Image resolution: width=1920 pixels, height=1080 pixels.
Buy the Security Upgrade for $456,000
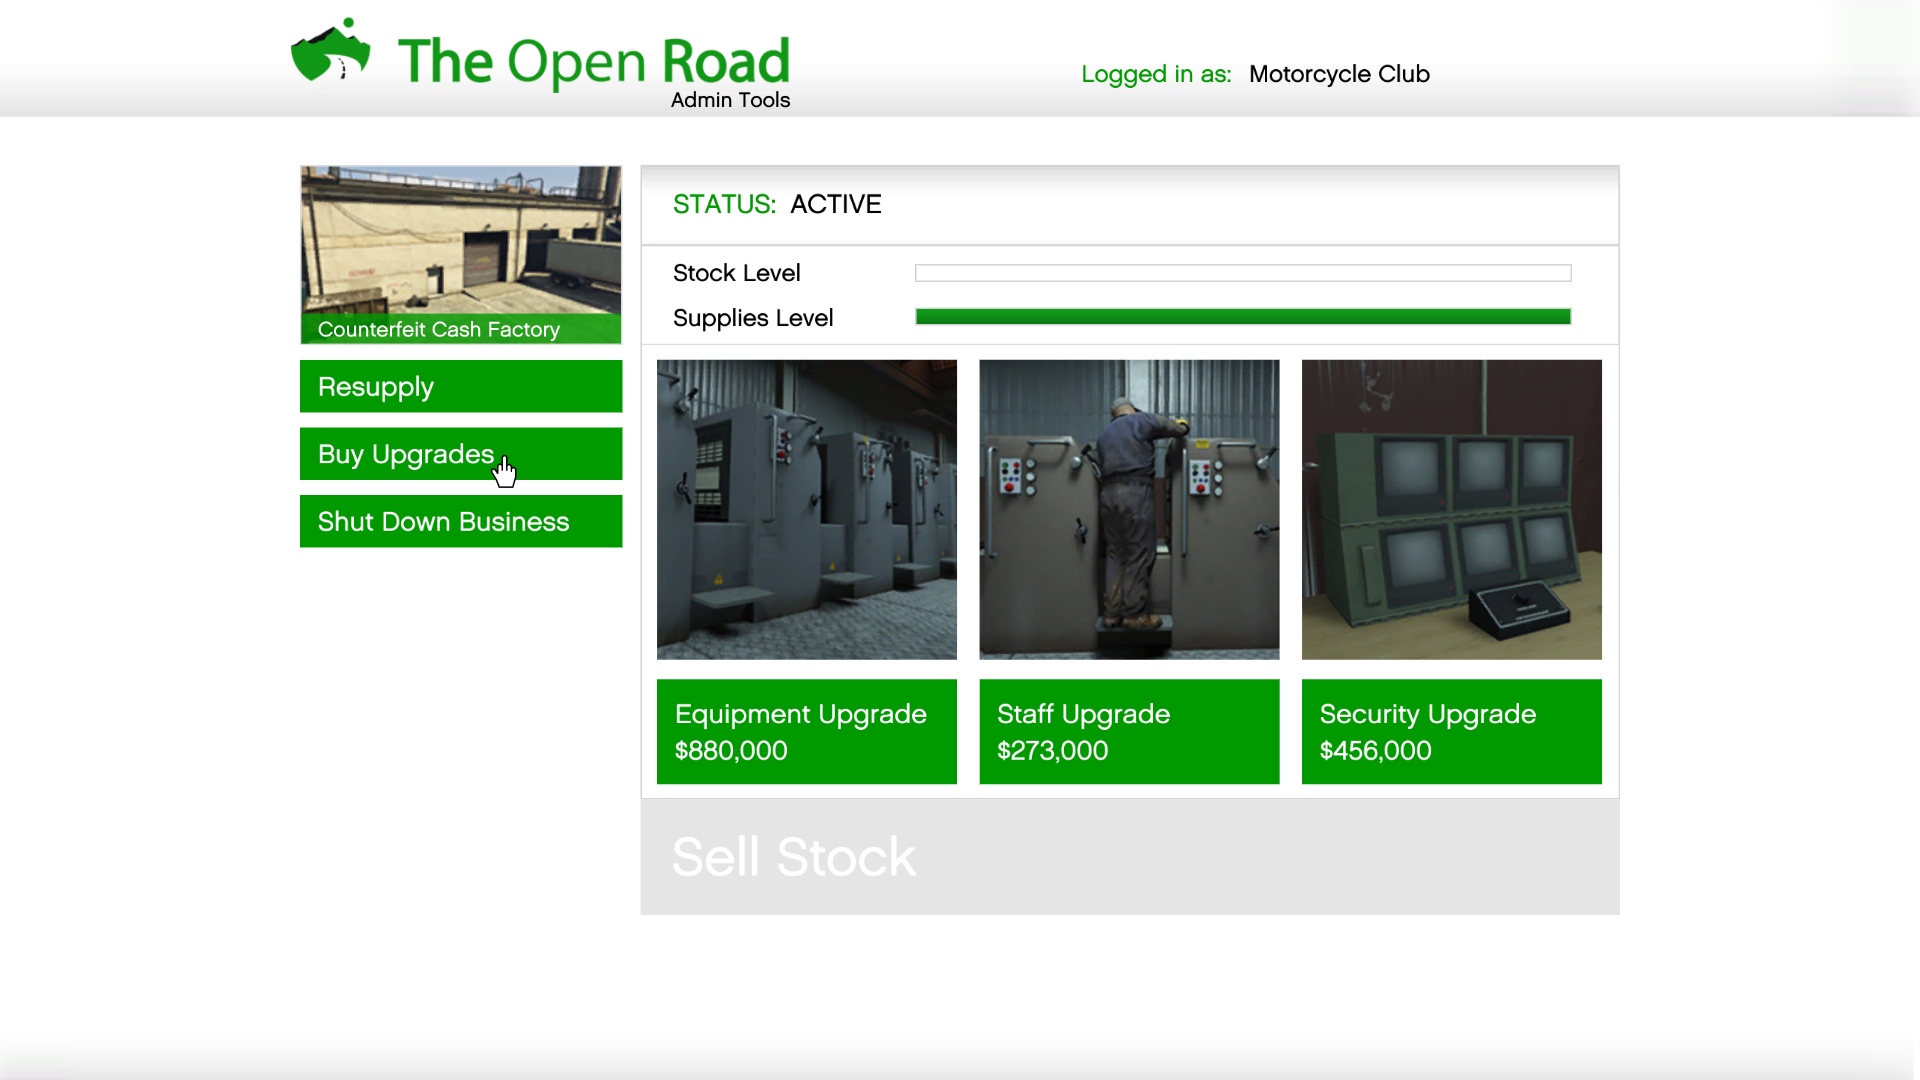(1451, 731)
